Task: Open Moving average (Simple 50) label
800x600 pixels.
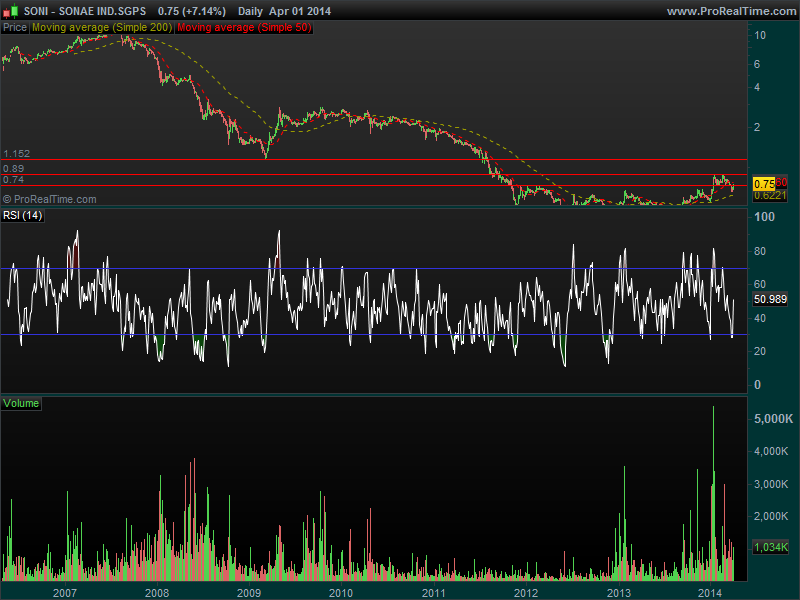Action: click(x=244, y=28)
